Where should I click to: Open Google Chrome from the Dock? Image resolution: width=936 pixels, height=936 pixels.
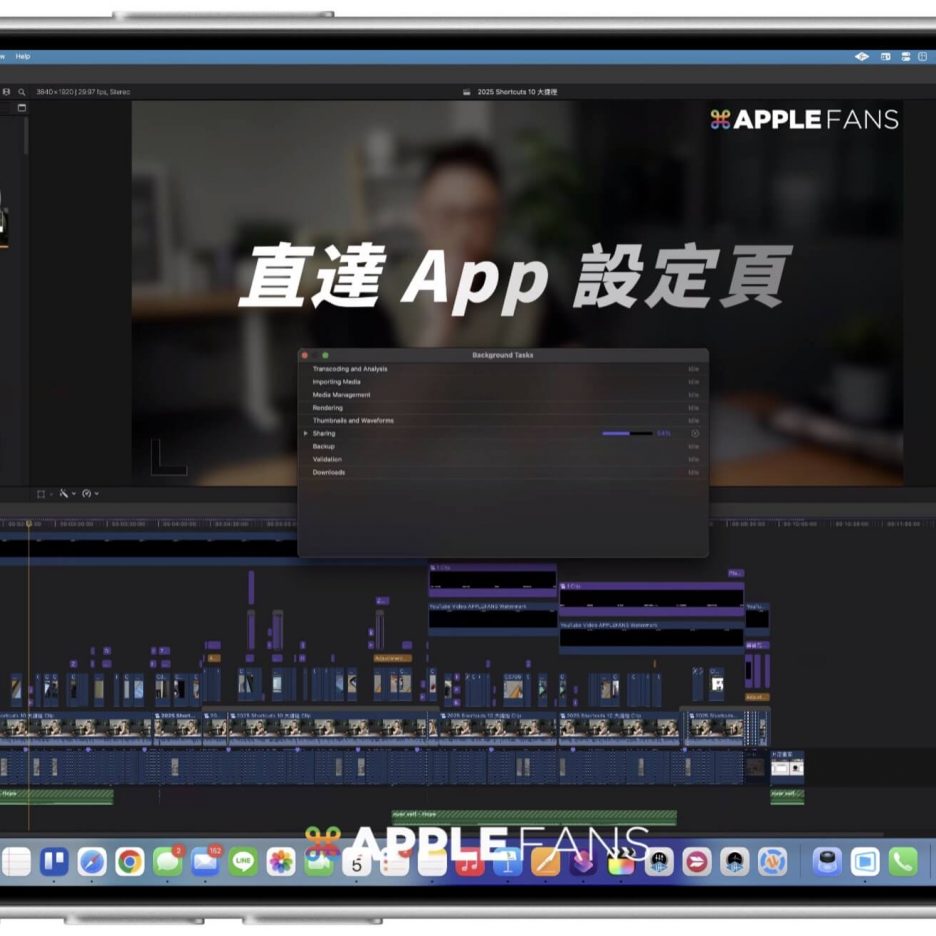click(129, 861)
